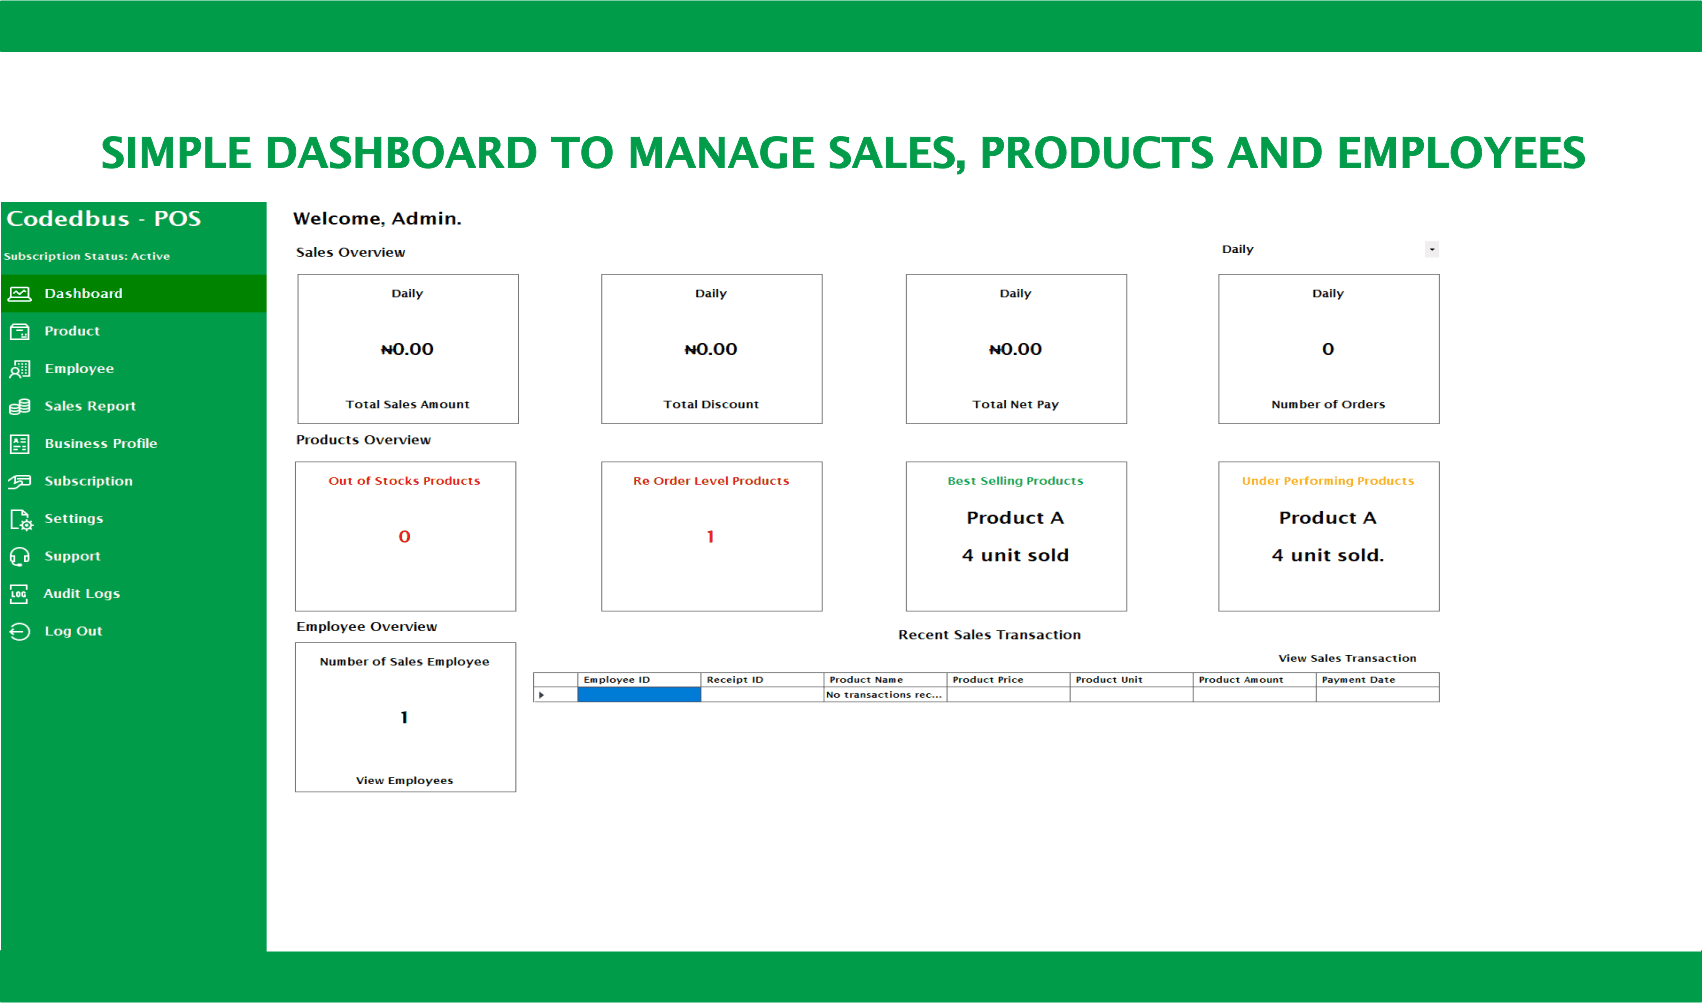The image size is (1702, 1003).
Task: Click the Business Profile icon
Action: [x=20, y=444]
